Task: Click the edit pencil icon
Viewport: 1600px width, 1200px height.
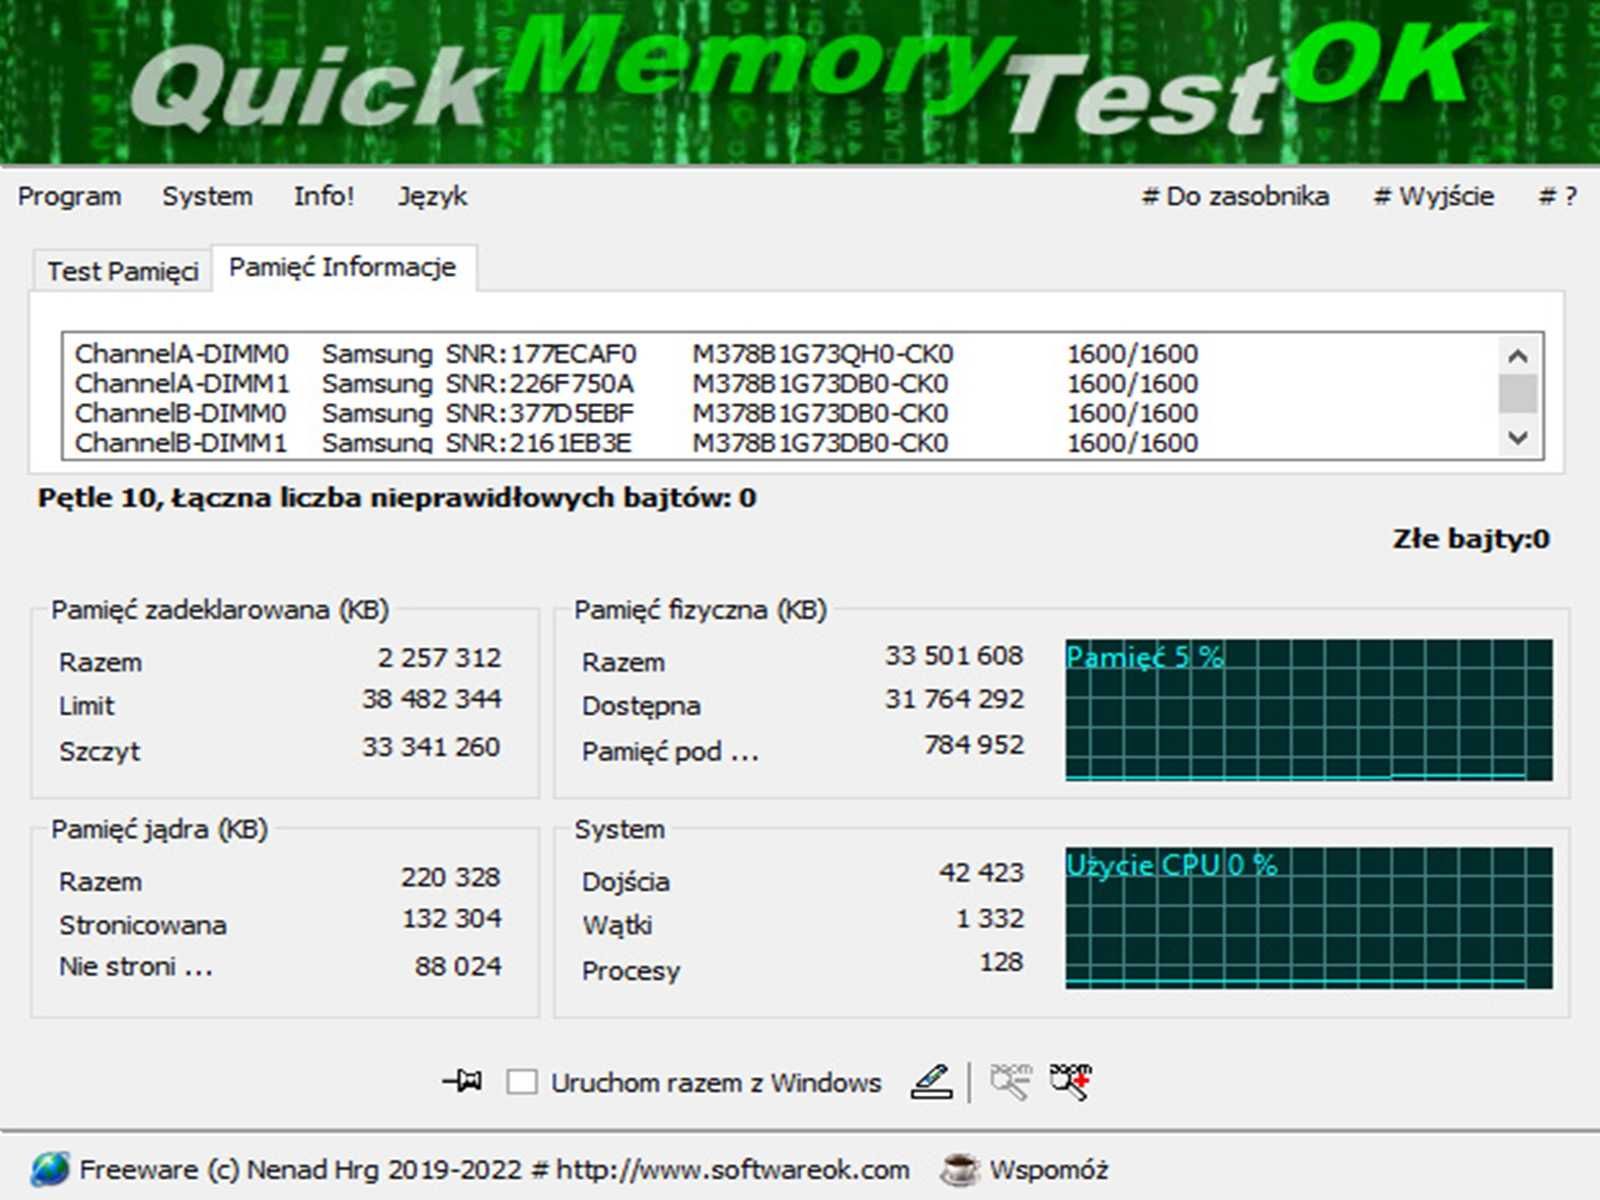Action: [x=931, y=1081]
